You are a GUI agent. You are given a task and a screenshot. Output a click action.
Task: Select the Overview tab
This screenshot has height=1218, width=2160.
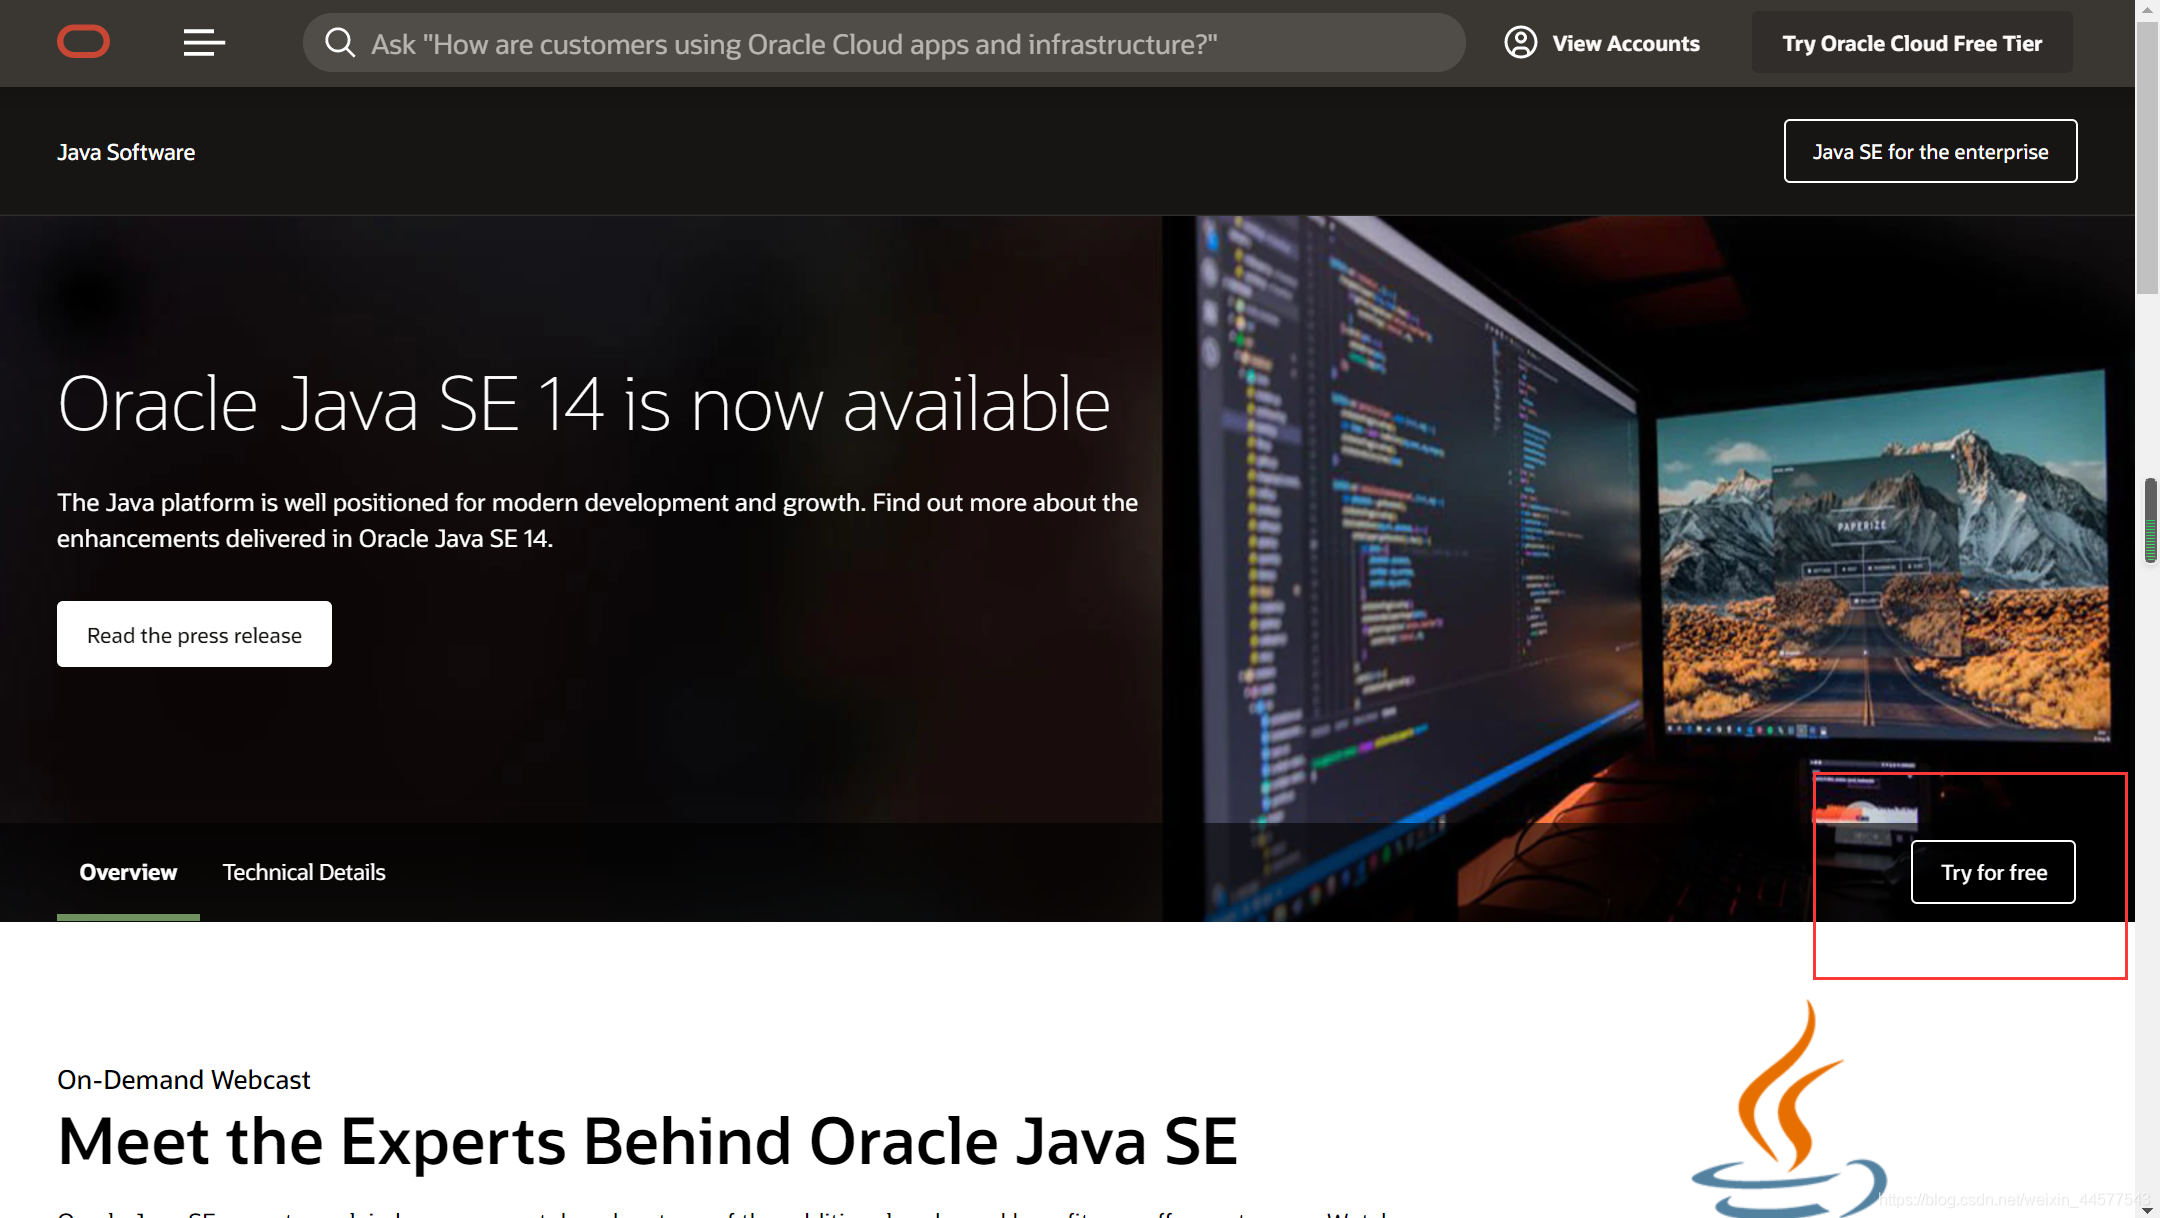pyautogui.click(x=128, y=872)
